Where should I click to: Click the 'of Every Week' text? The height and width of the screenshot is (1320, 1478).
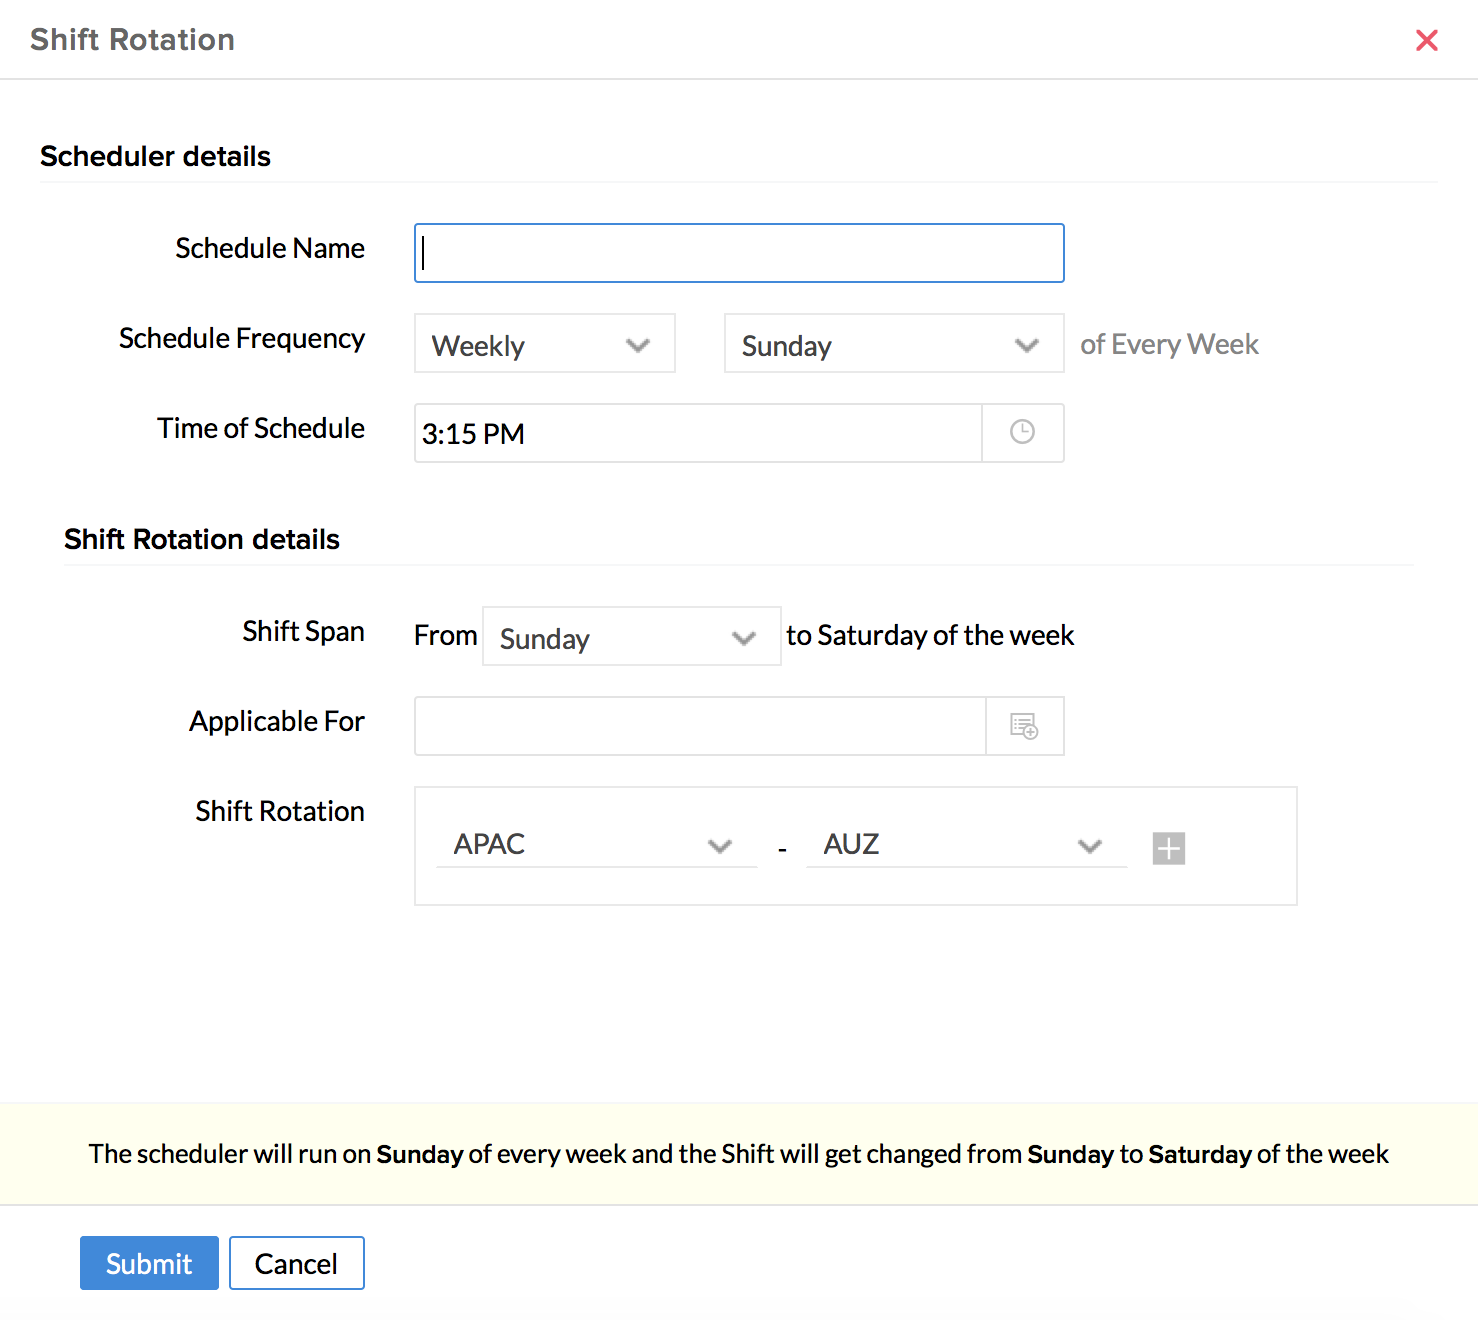1169,345
